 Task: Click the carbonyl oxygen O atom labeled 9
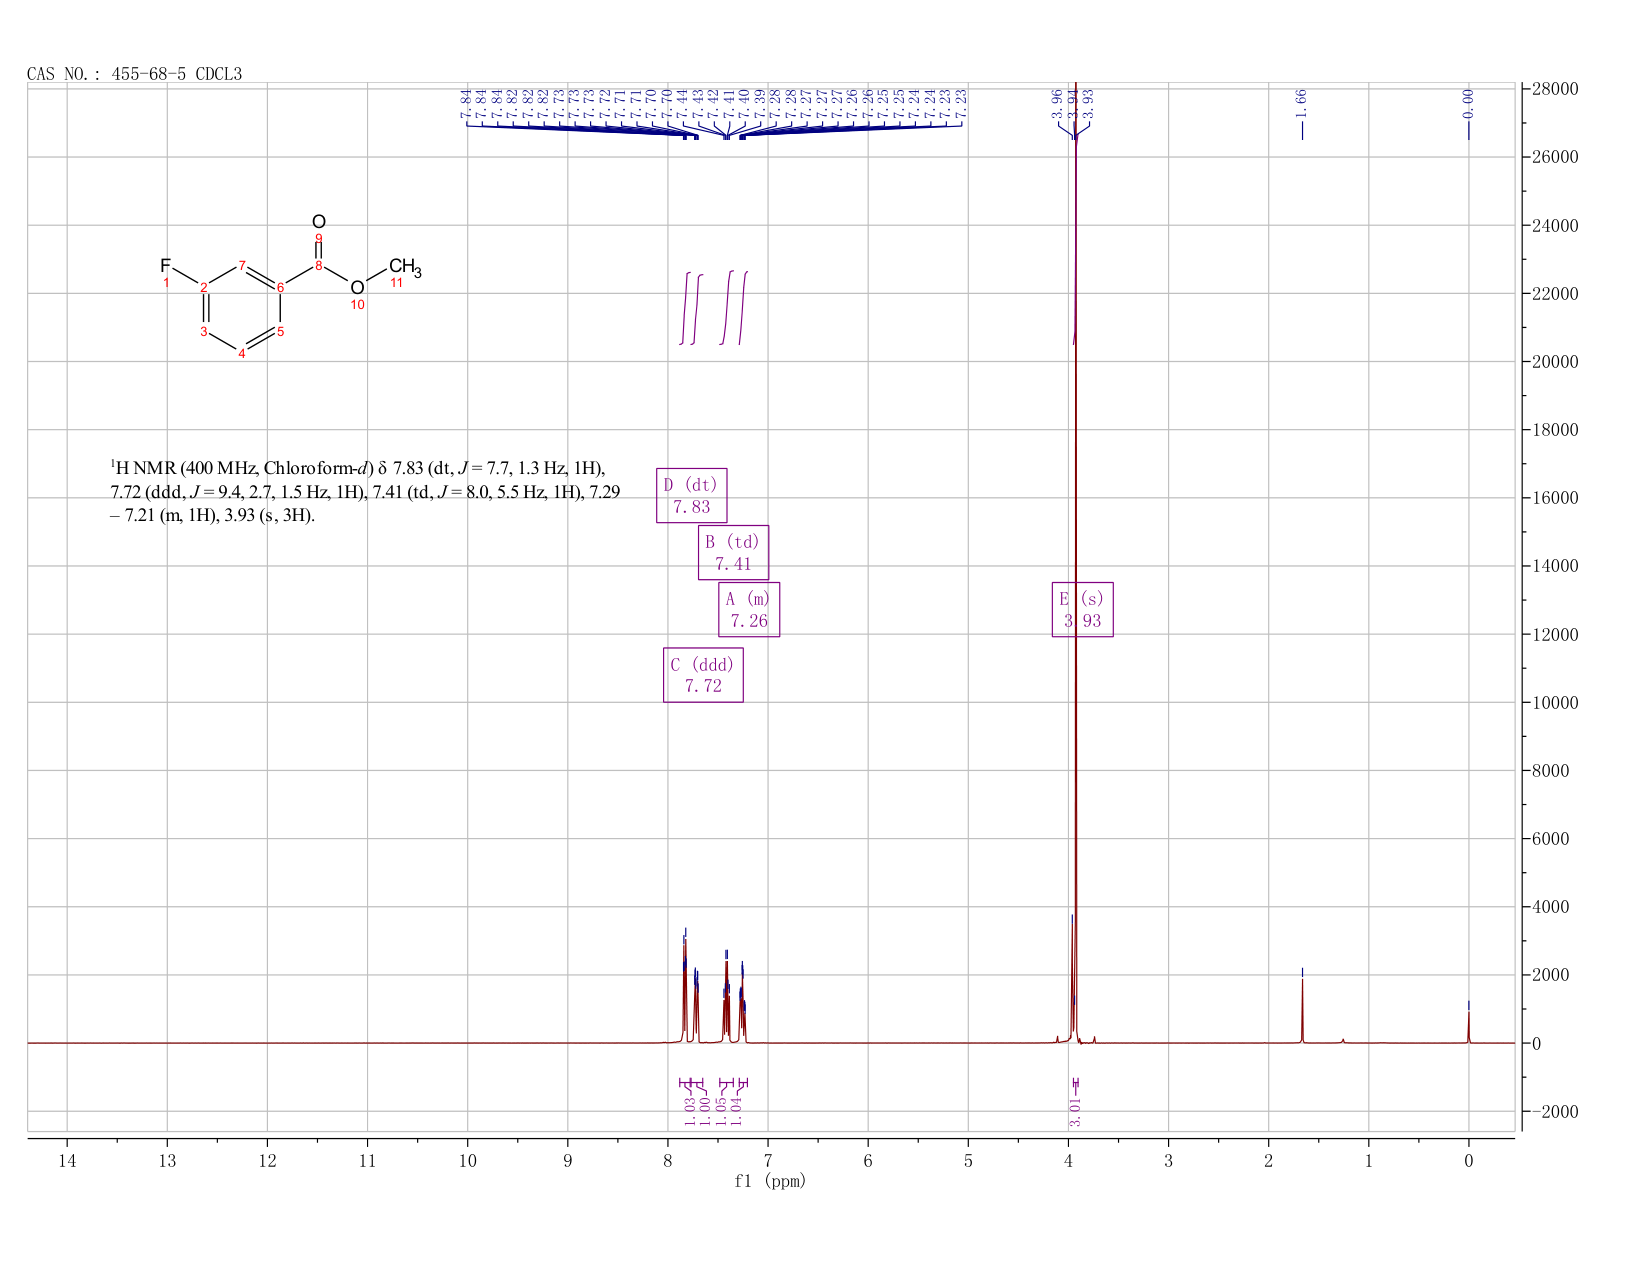click(x=319, y=222)
